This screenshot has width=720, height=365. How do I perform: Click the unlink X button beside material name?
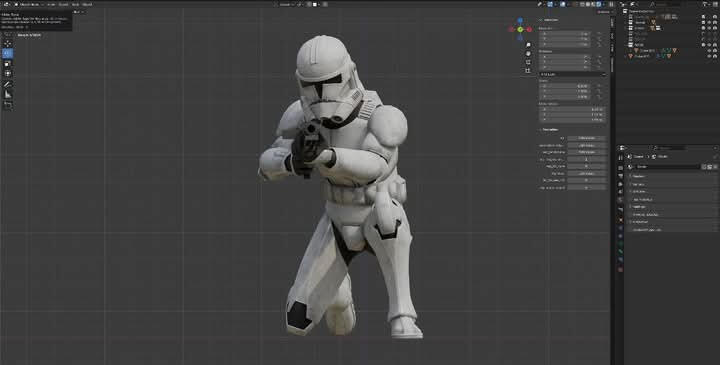pos(715,167)
